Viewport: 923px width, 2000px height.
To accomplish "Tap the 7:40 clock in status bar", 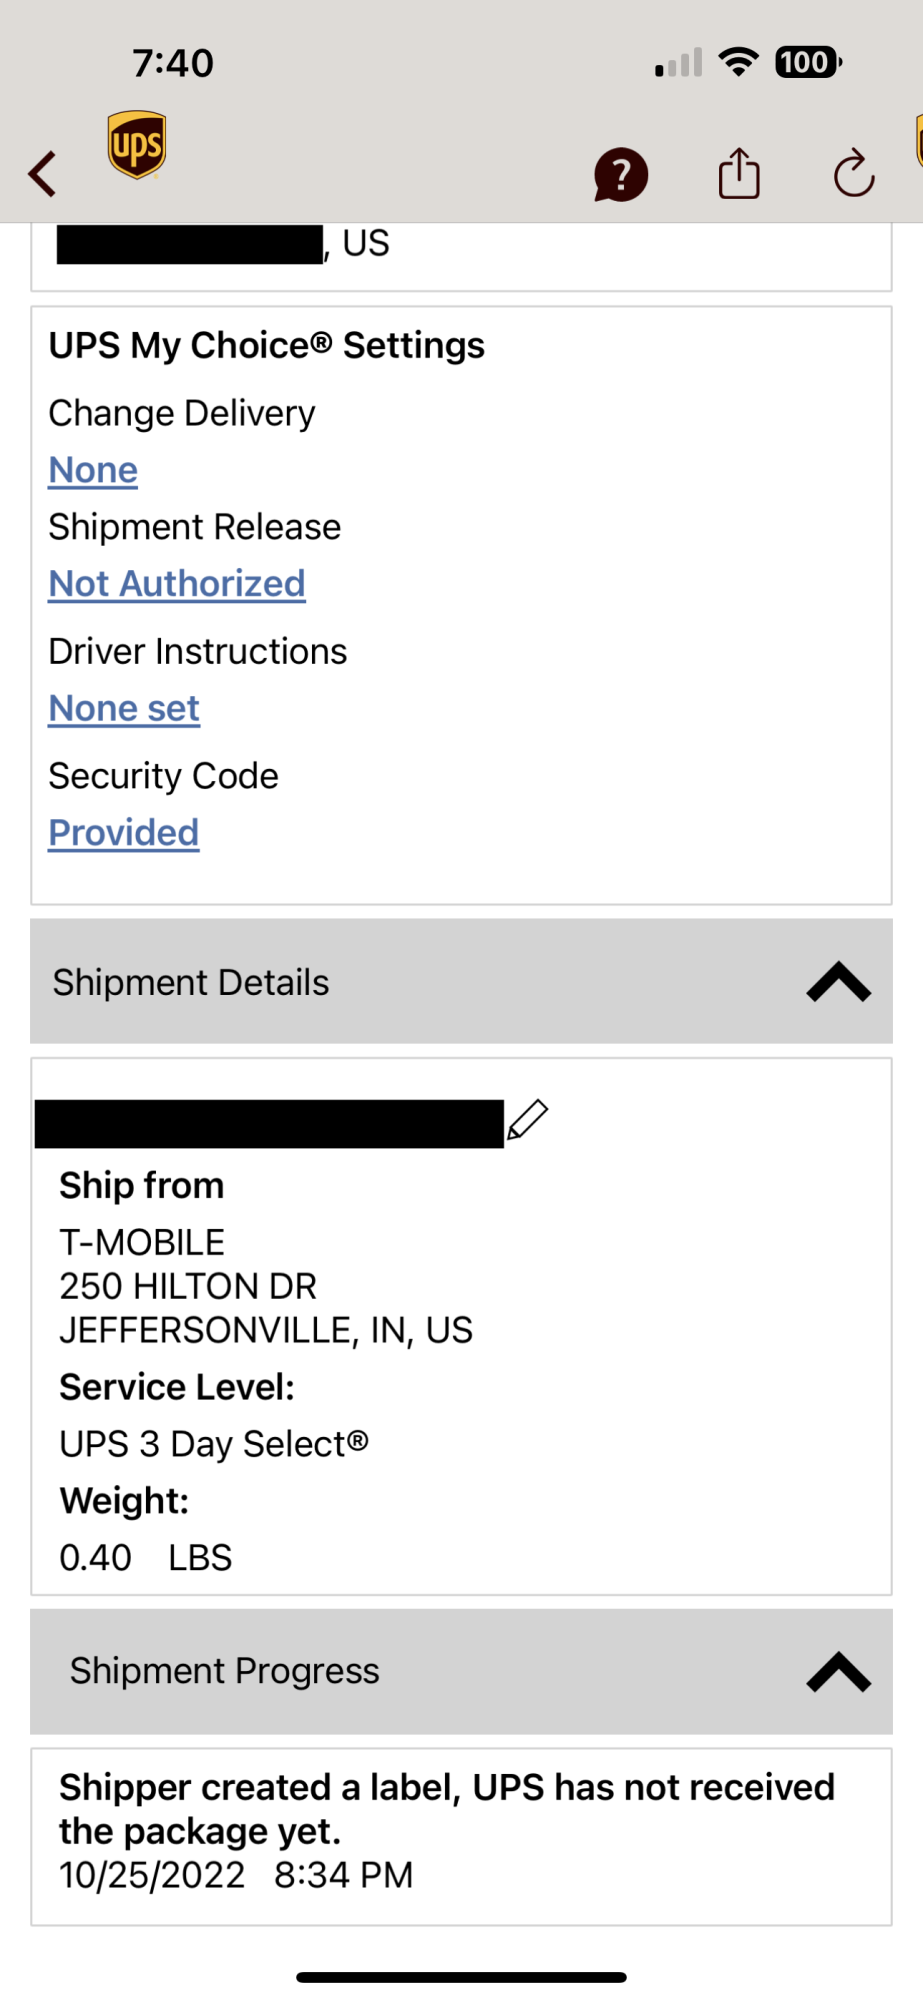I will 173,63.
